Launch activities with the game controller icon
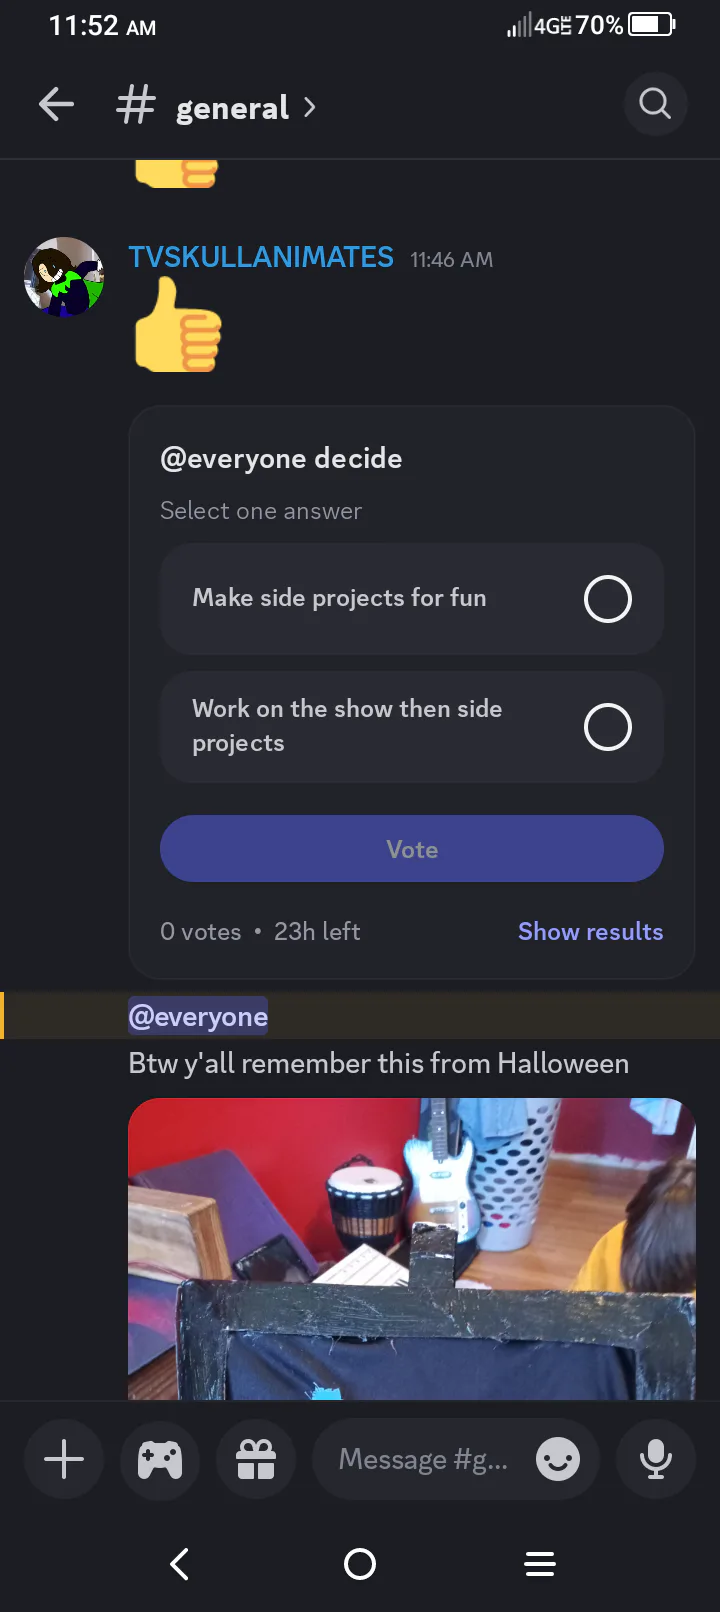Viewport: 720px width, 1612px height. point(160,1459)
